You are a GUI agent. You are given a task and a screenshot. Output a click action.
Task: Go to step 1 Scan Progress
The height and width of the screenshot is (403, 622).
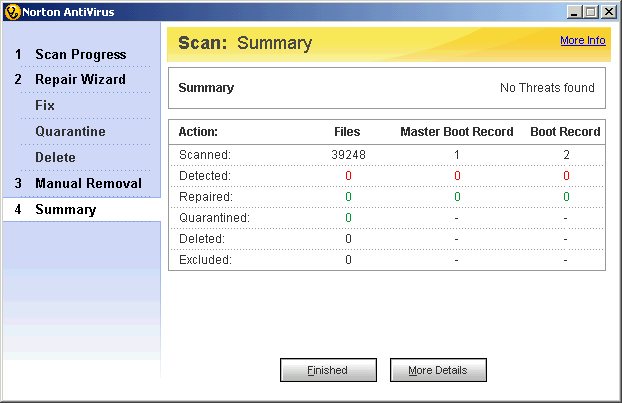(x=80, y=54)
